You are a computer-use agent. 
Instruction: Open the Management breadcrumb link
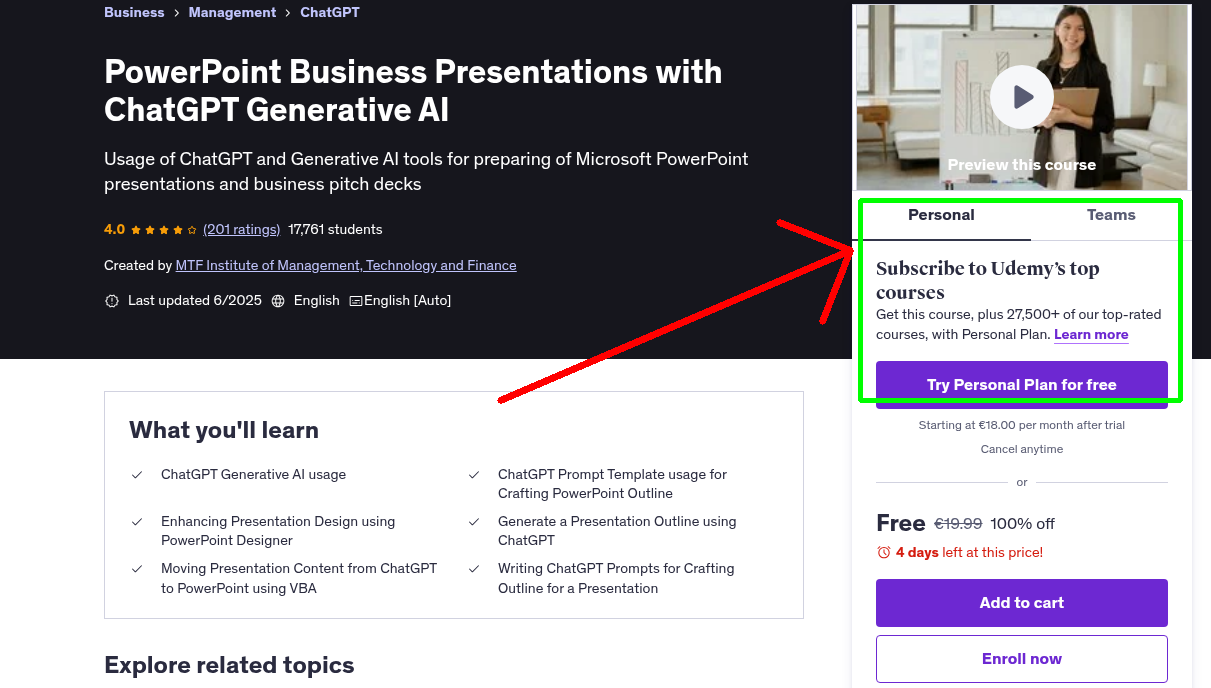click(232, 12)
